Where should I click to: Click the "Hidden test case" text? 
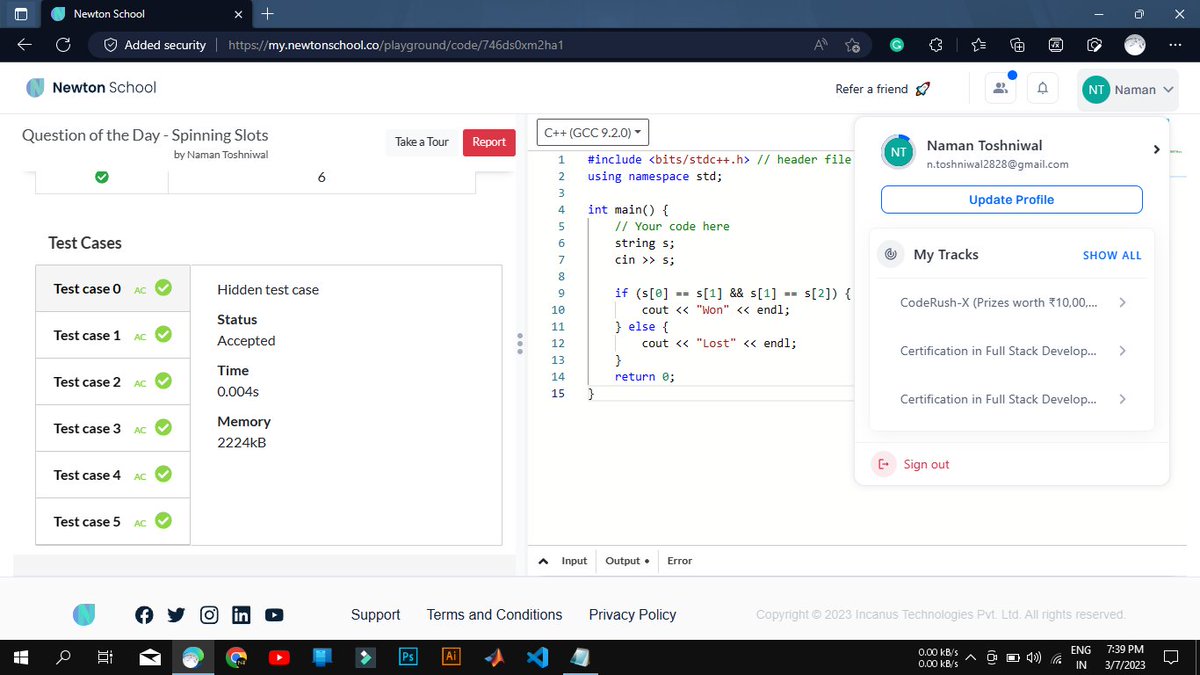coord(268,290)
